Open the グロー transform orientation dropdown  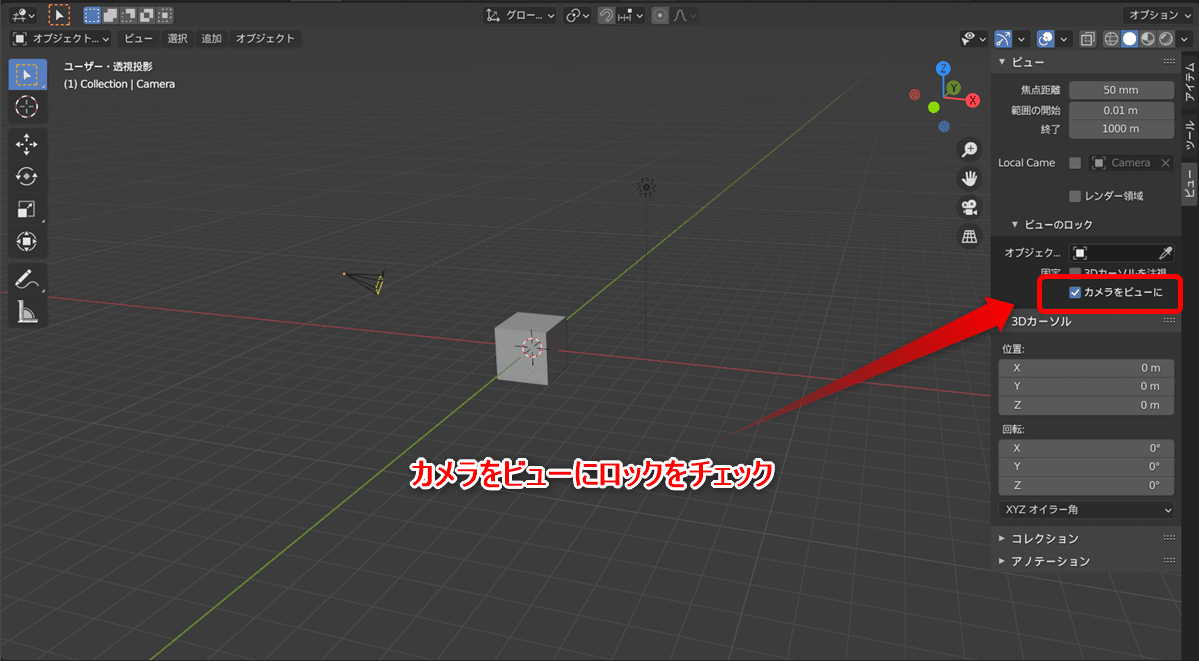[x=520, y=15]
